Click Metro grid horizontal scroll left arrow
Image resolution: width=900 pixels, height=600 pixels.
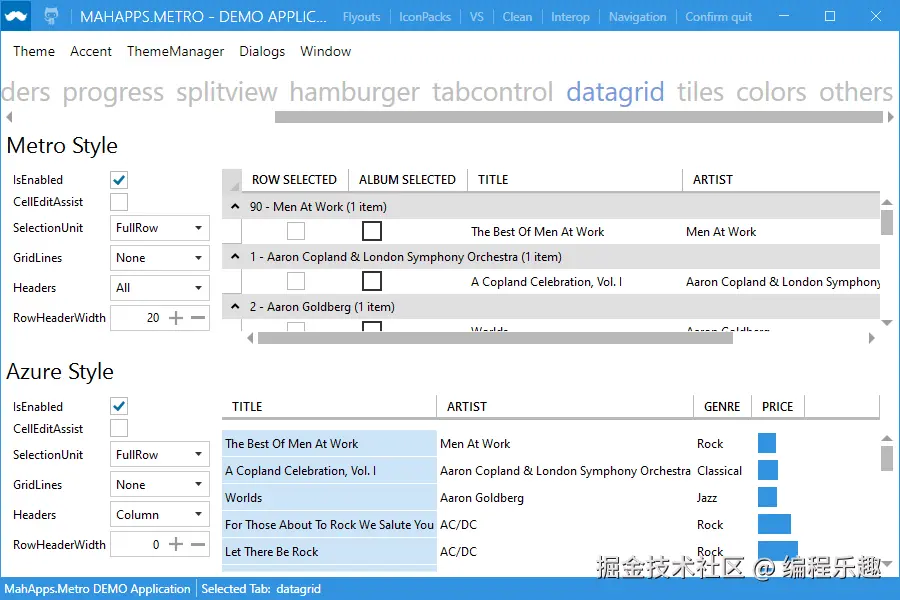point(250,338)
